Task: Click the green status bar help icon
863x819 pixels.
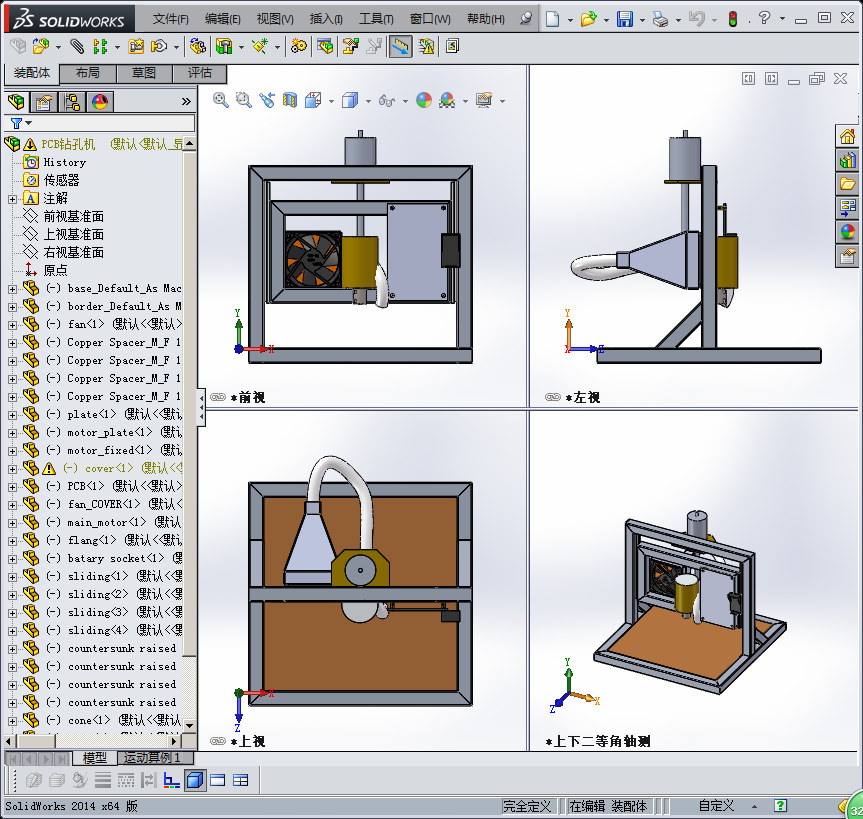Action: [x=780, y=806]
